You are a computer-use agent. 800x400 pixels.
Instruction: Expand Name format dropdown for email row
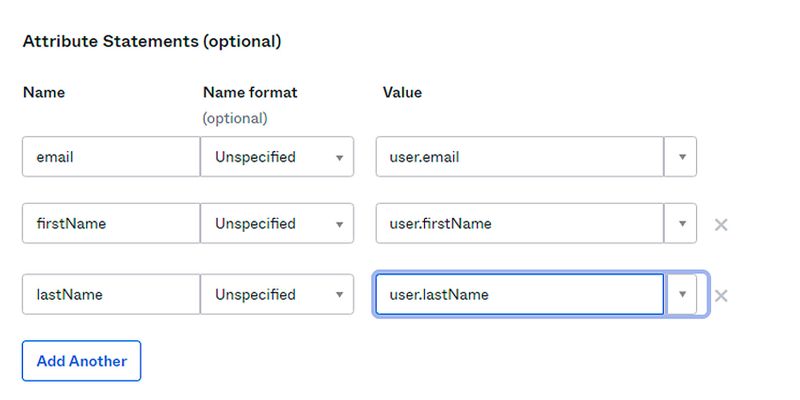tap(277, 157)
